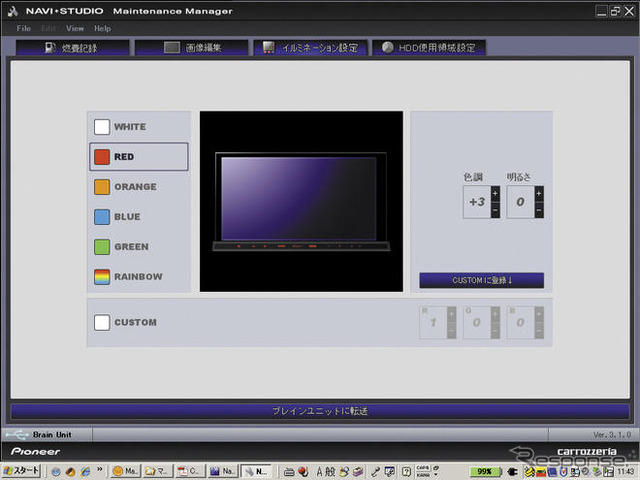
Task: Select the CUSTOM illumination swatch
Action: tap(102, 322)
